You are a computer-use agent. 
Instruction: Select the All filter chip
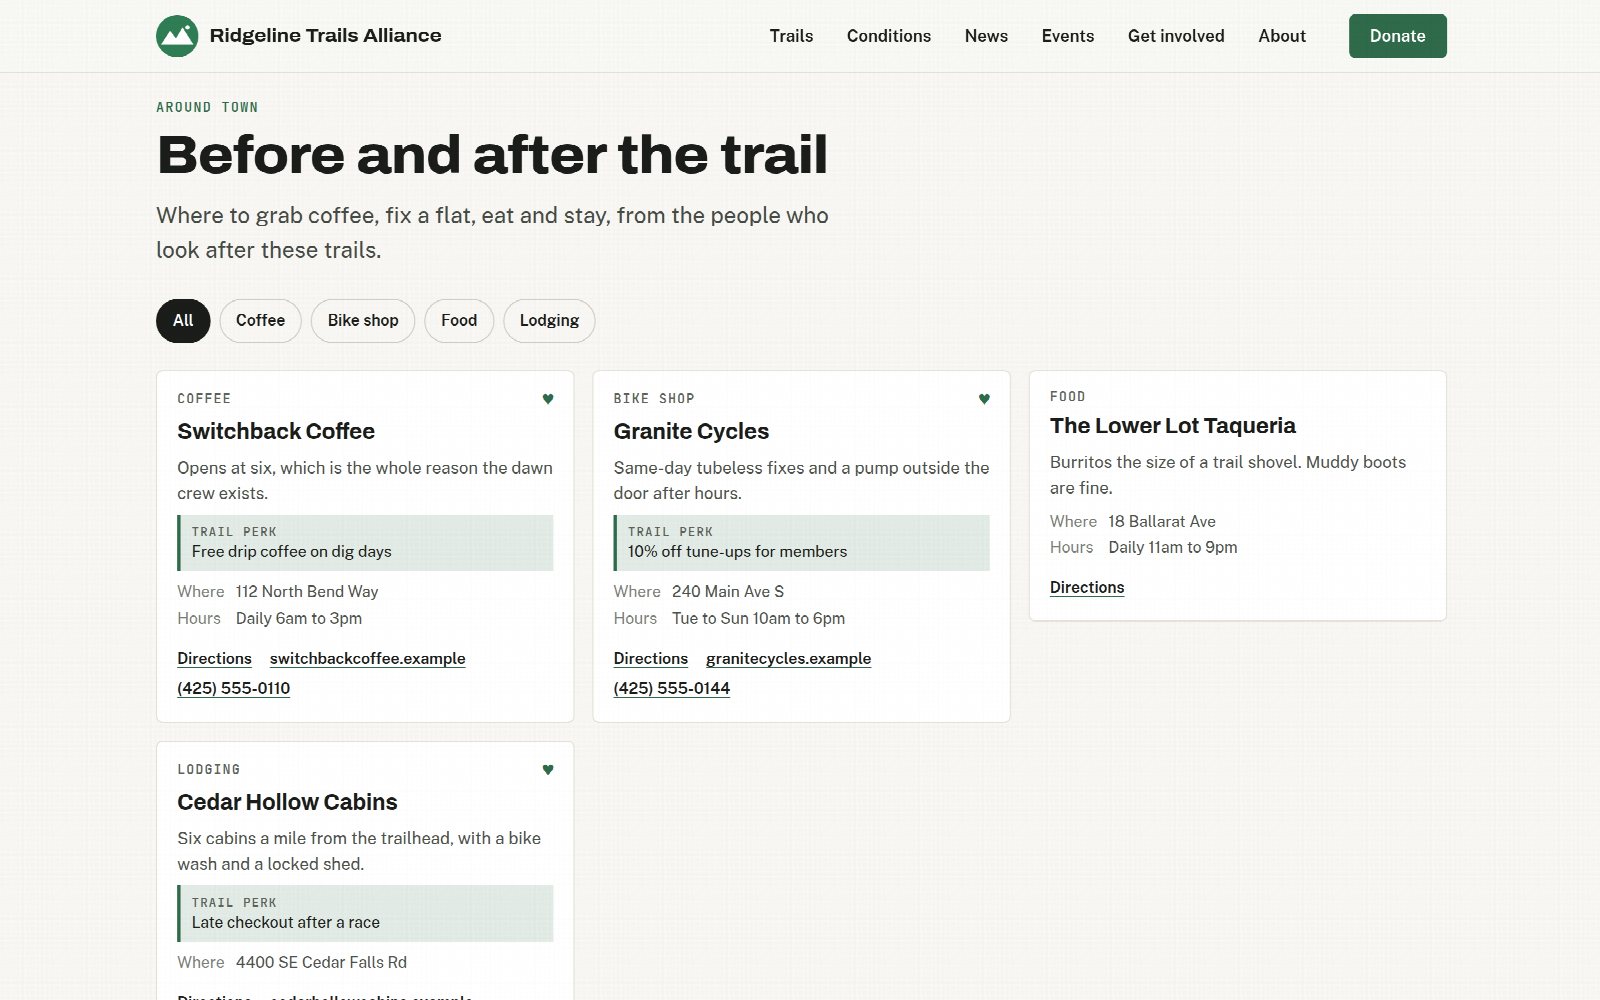(x=183, y=321)
